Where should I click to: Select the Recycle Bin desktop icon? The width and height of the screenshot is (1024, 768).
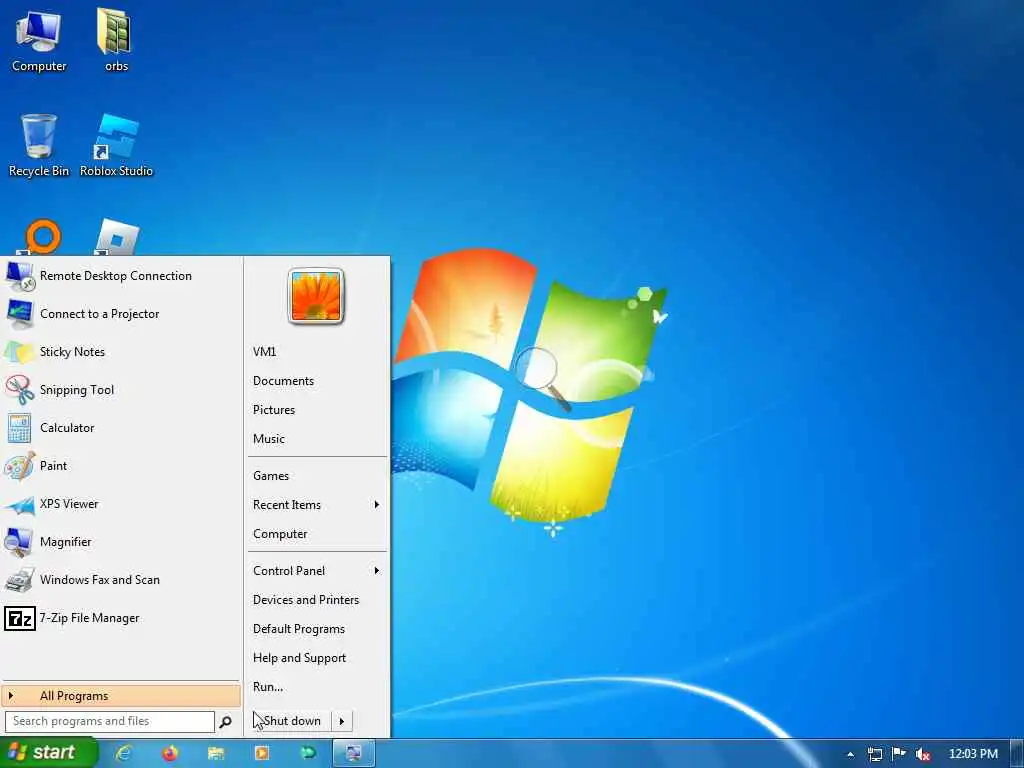[39, 145]
